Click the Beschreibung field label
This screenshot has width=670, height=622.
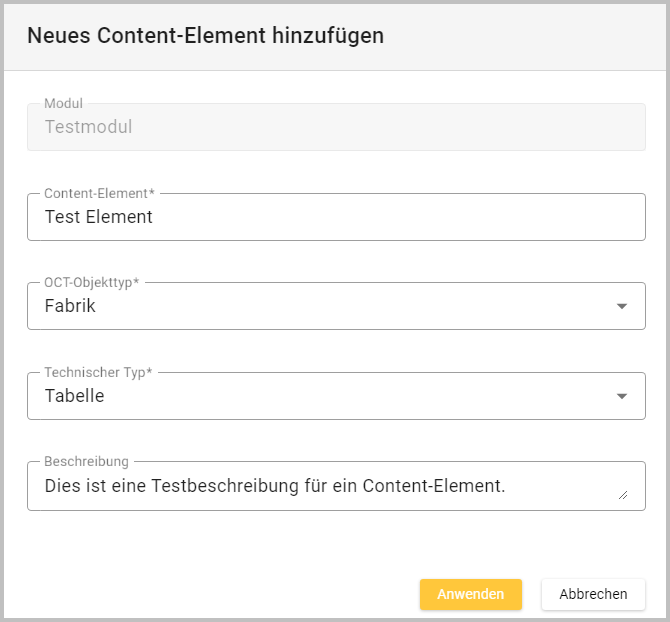point(86,461)
